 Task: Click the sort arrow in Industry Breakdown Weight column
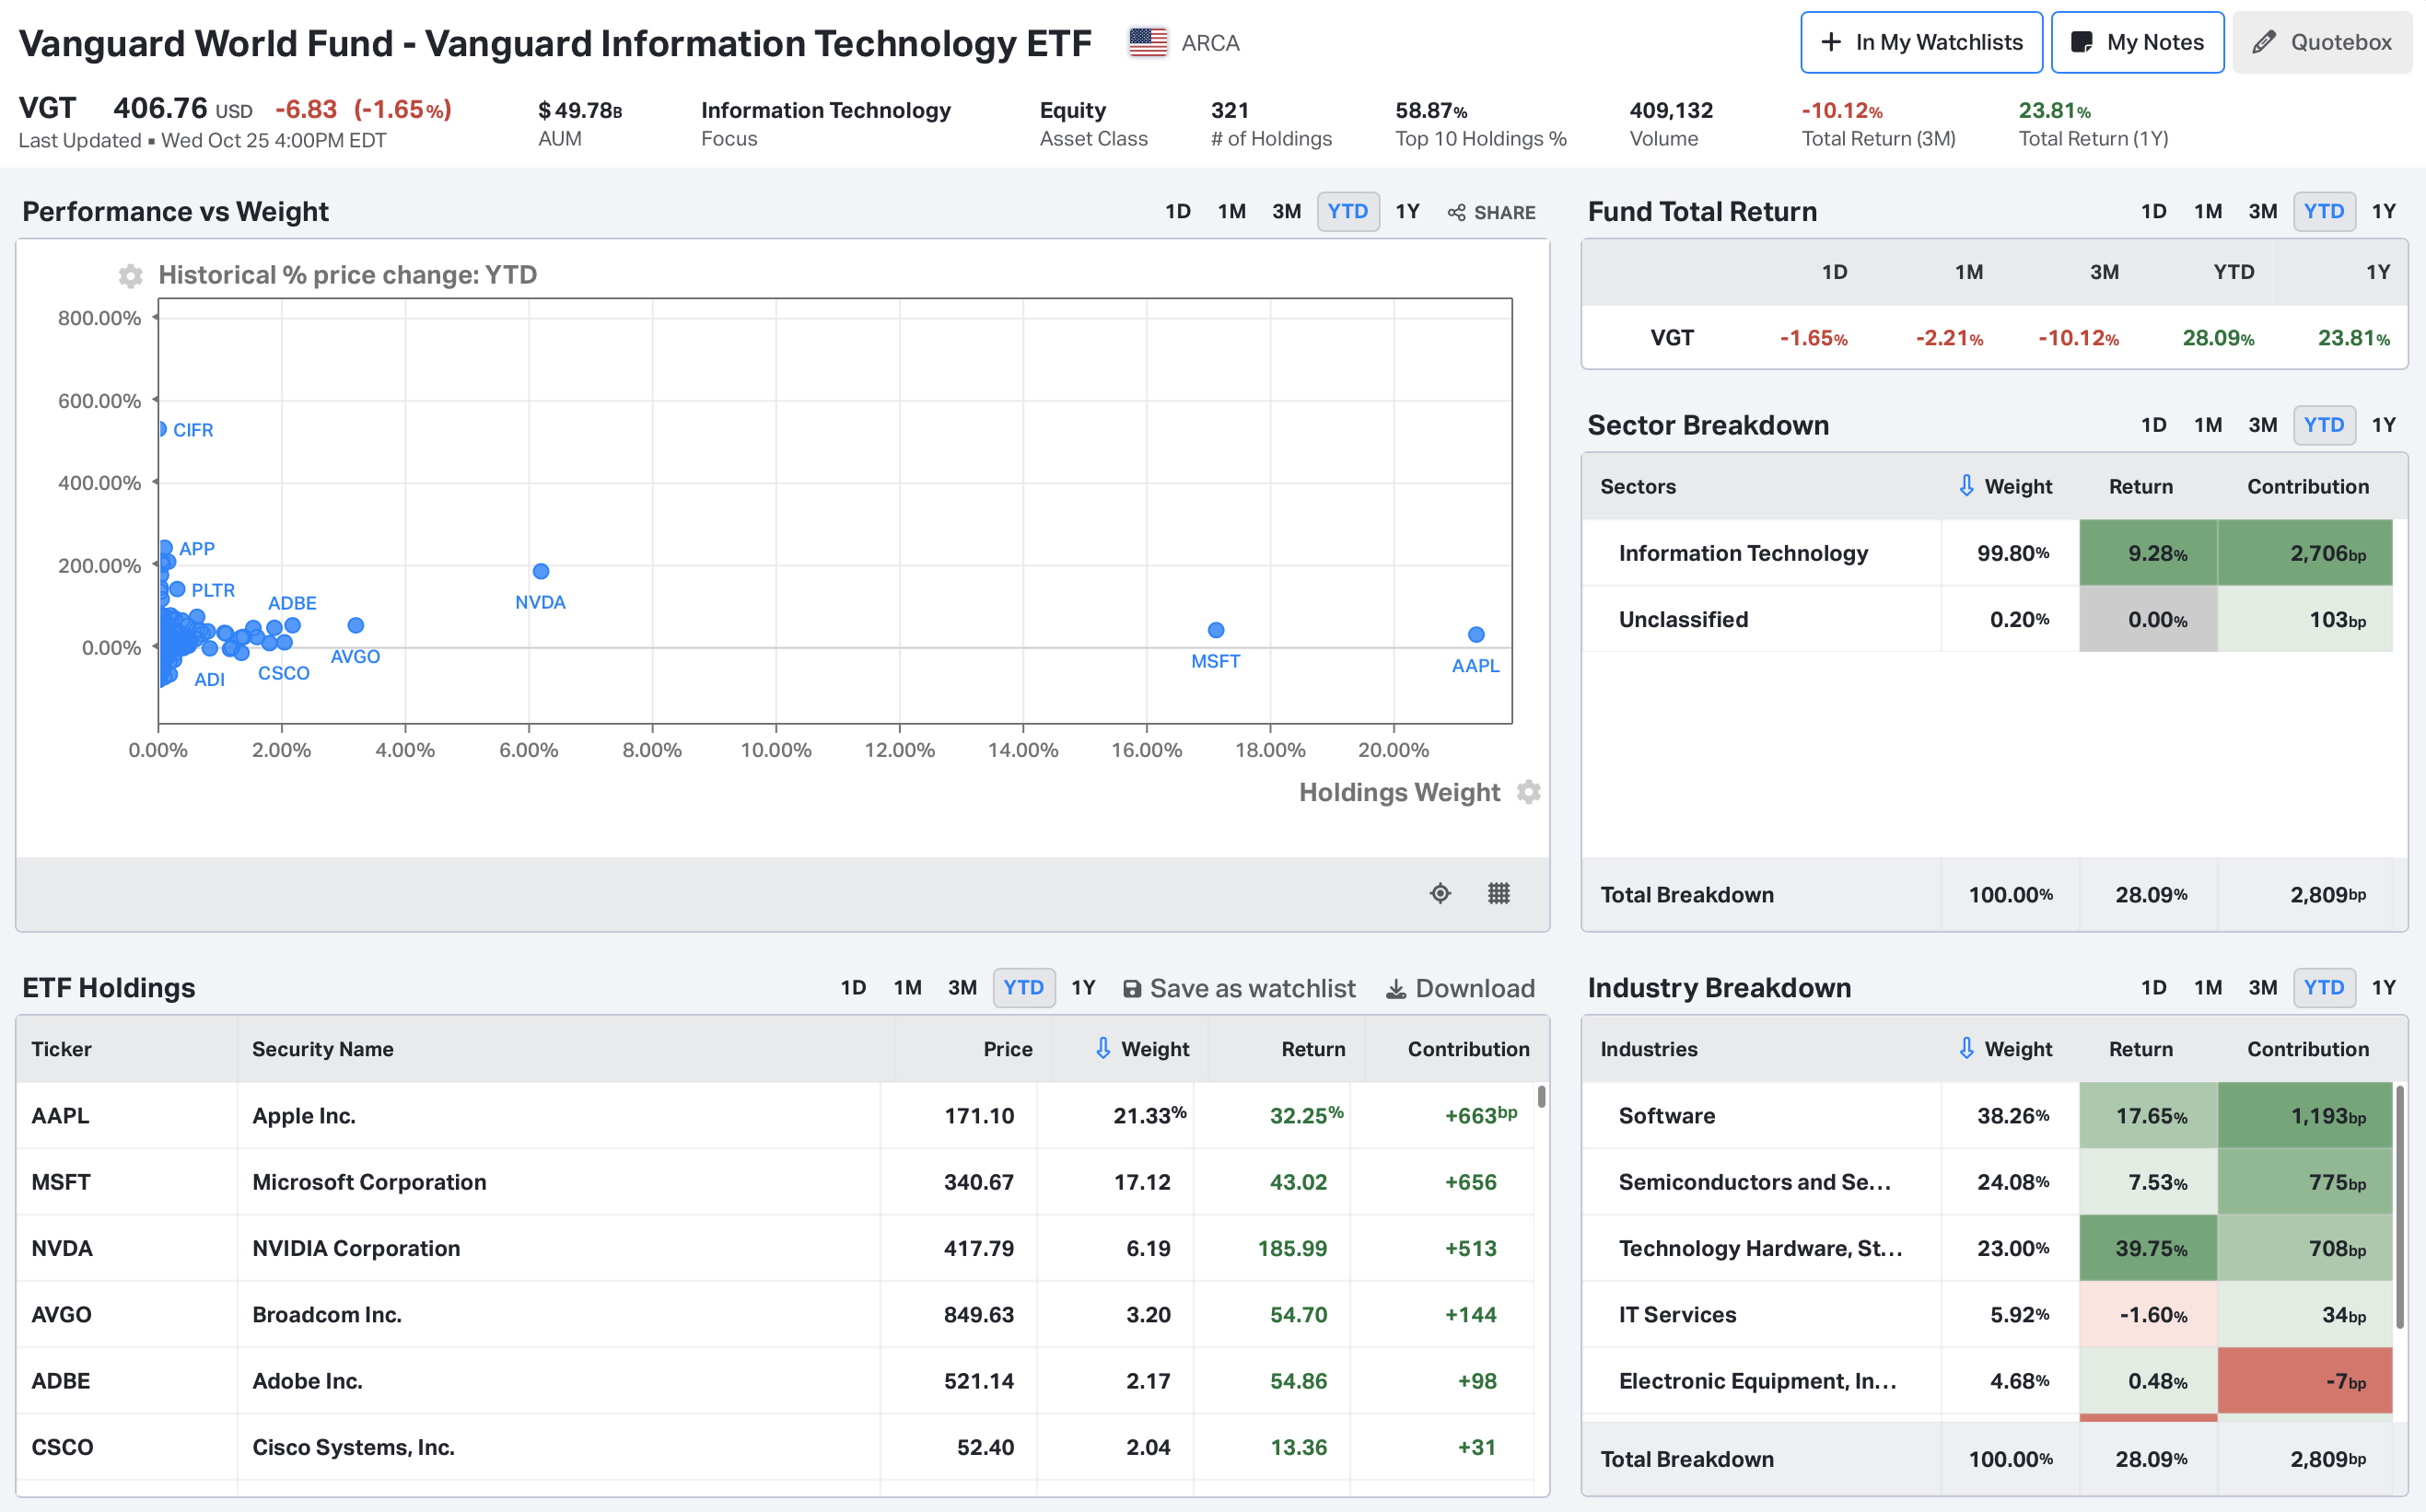(1966, 1048)
